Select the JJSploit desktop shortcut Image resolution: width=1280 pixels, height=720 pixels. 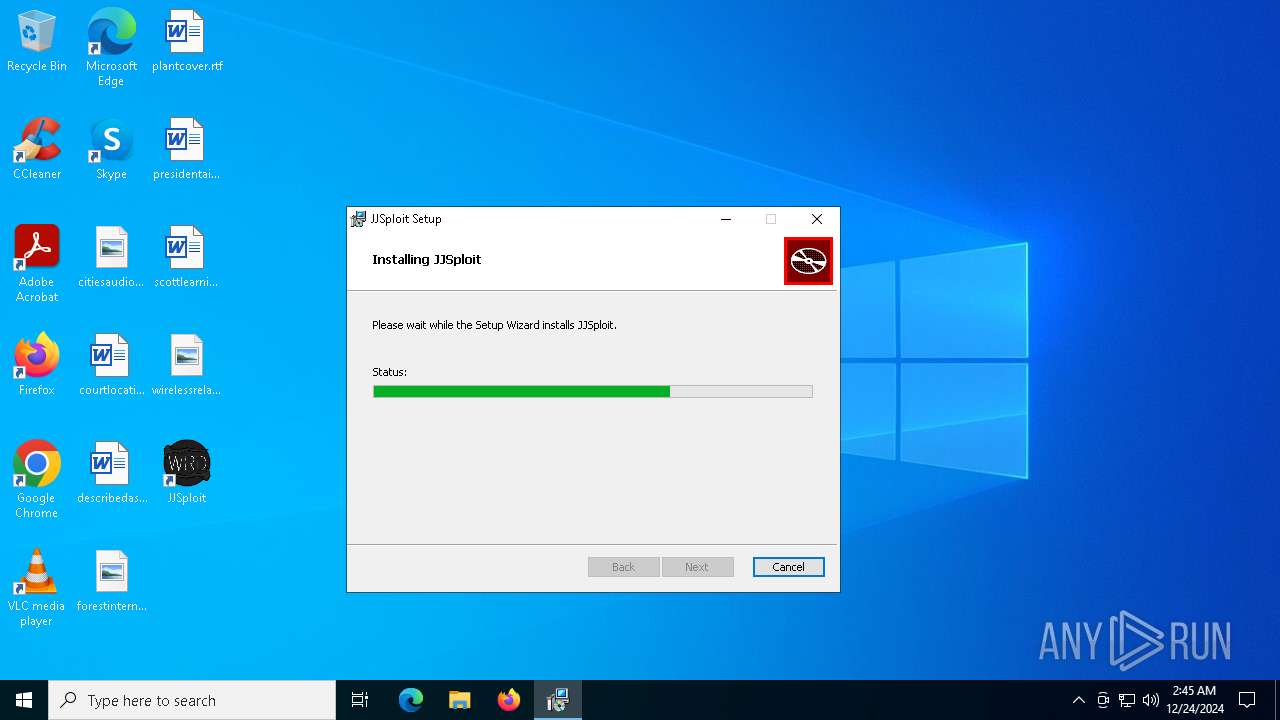(186, 474)
